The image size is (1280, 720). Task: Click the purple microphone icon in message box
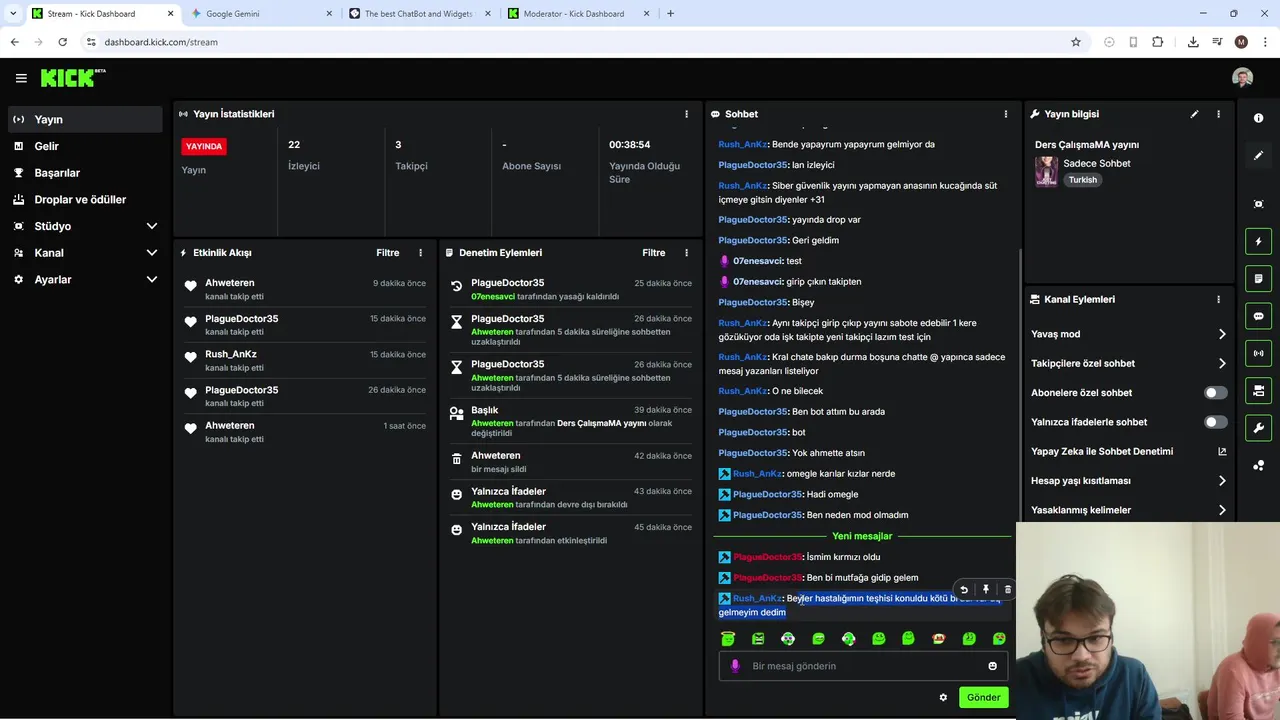(x=735, y=666)
